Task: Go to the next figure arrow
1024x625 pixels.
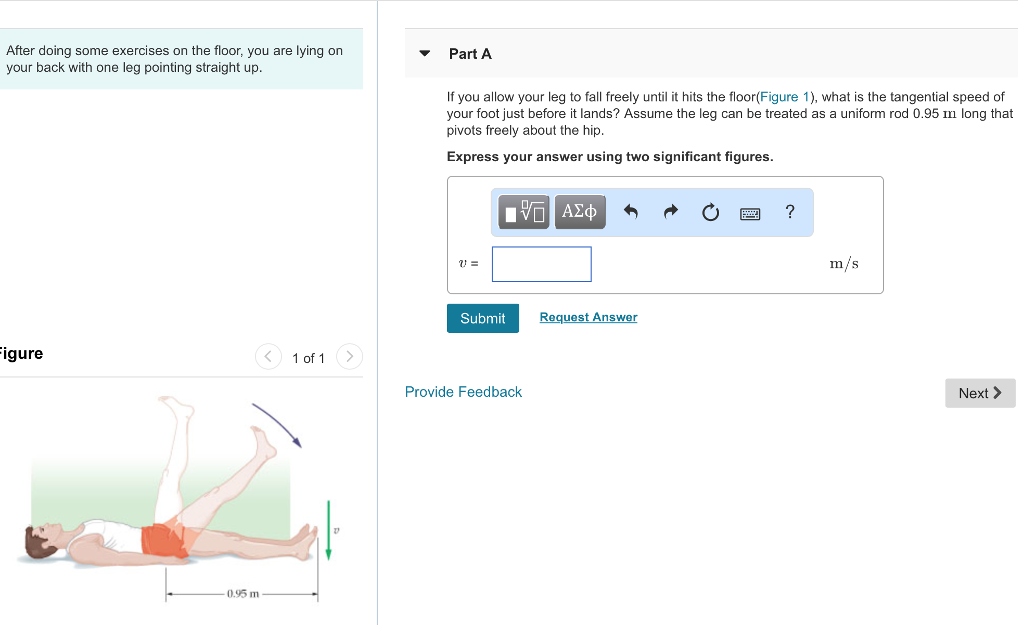Action: 349,357
